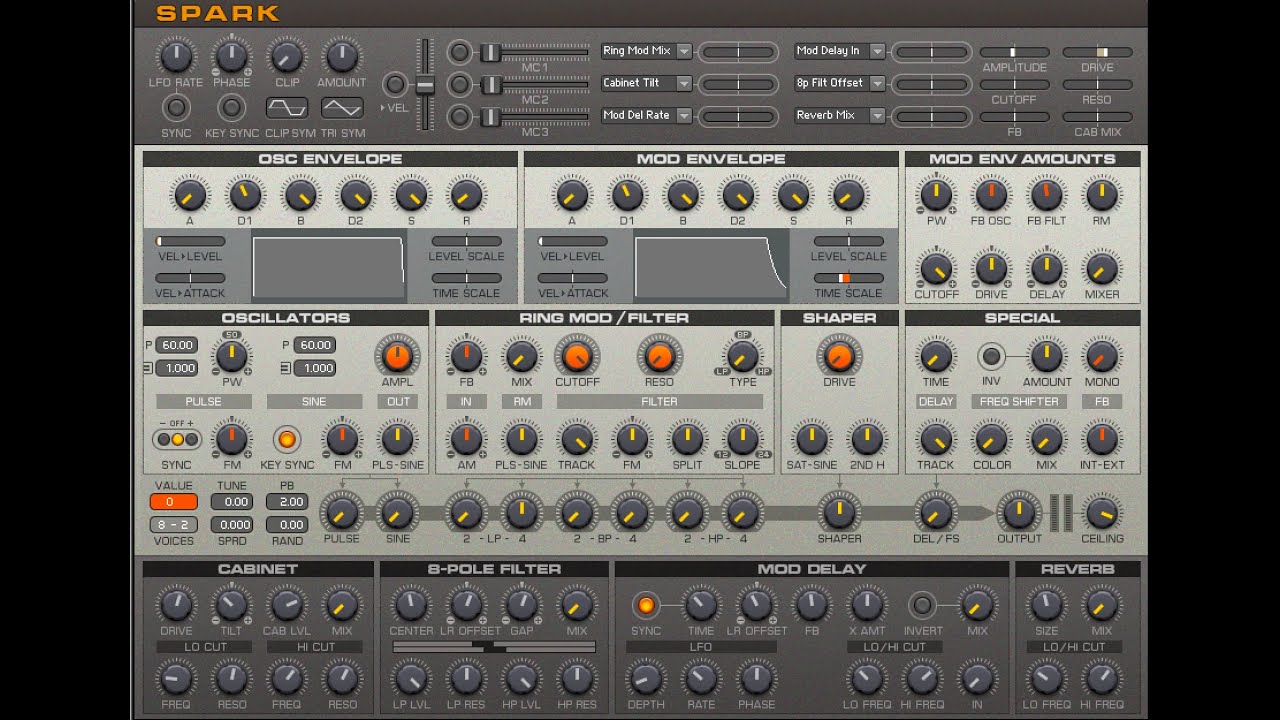
Task: Click the CLIP knob
Action: (287, 56)
